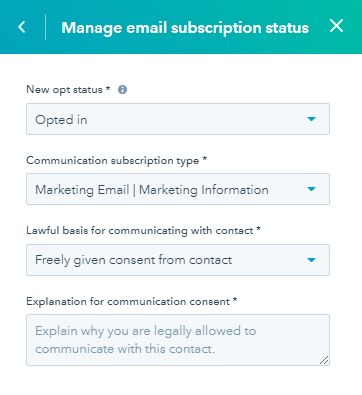Expand the Marketing Email | Marketing Information dropdown
The height and width of the screenshot is (395, 362).
point(178,189)
